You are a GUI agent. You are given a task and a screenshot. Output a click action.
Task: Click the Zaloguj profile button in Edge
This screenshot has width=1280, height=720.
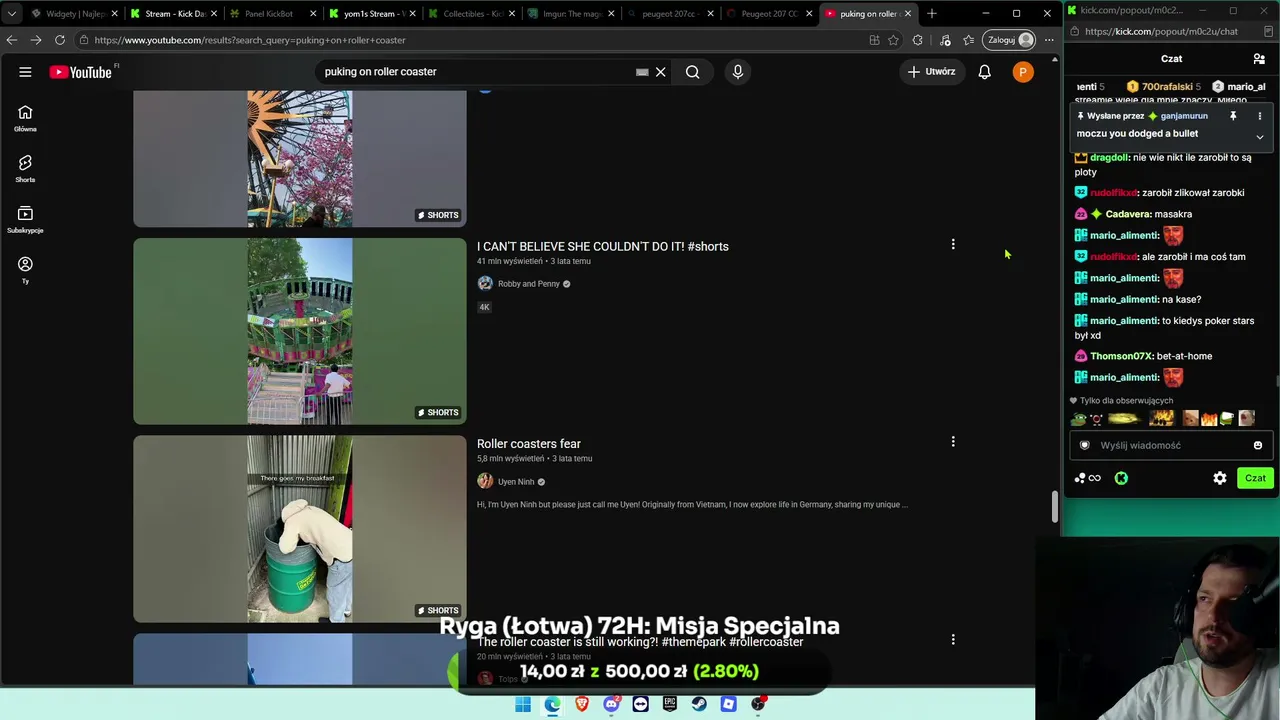[x=1011, y=40]
